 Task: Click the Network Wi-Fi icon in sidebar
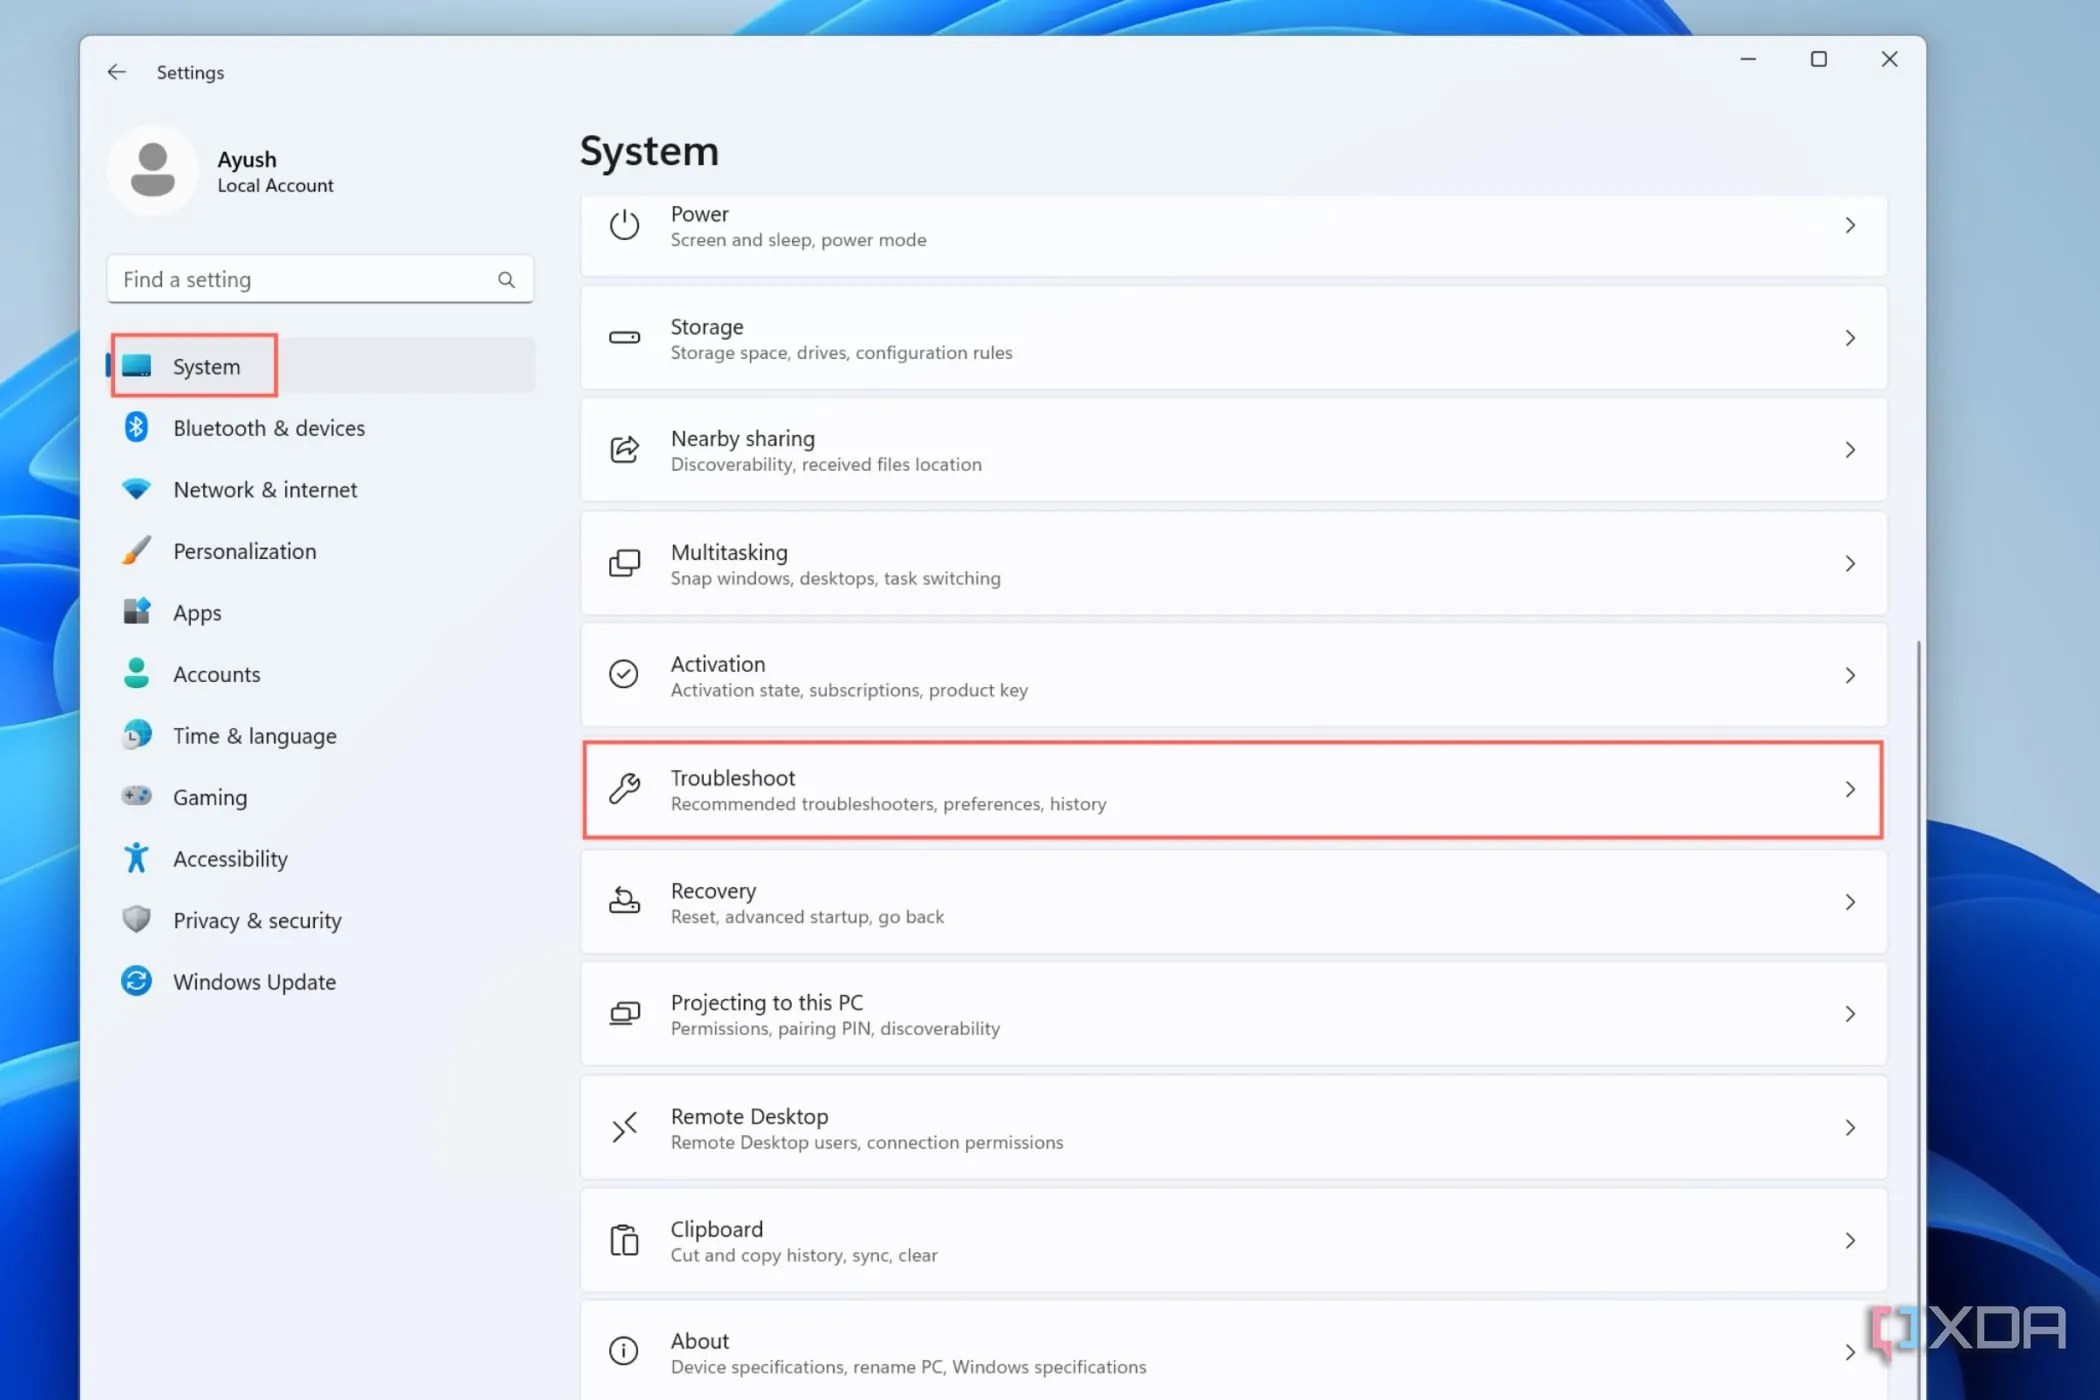[x=137, y=489]
